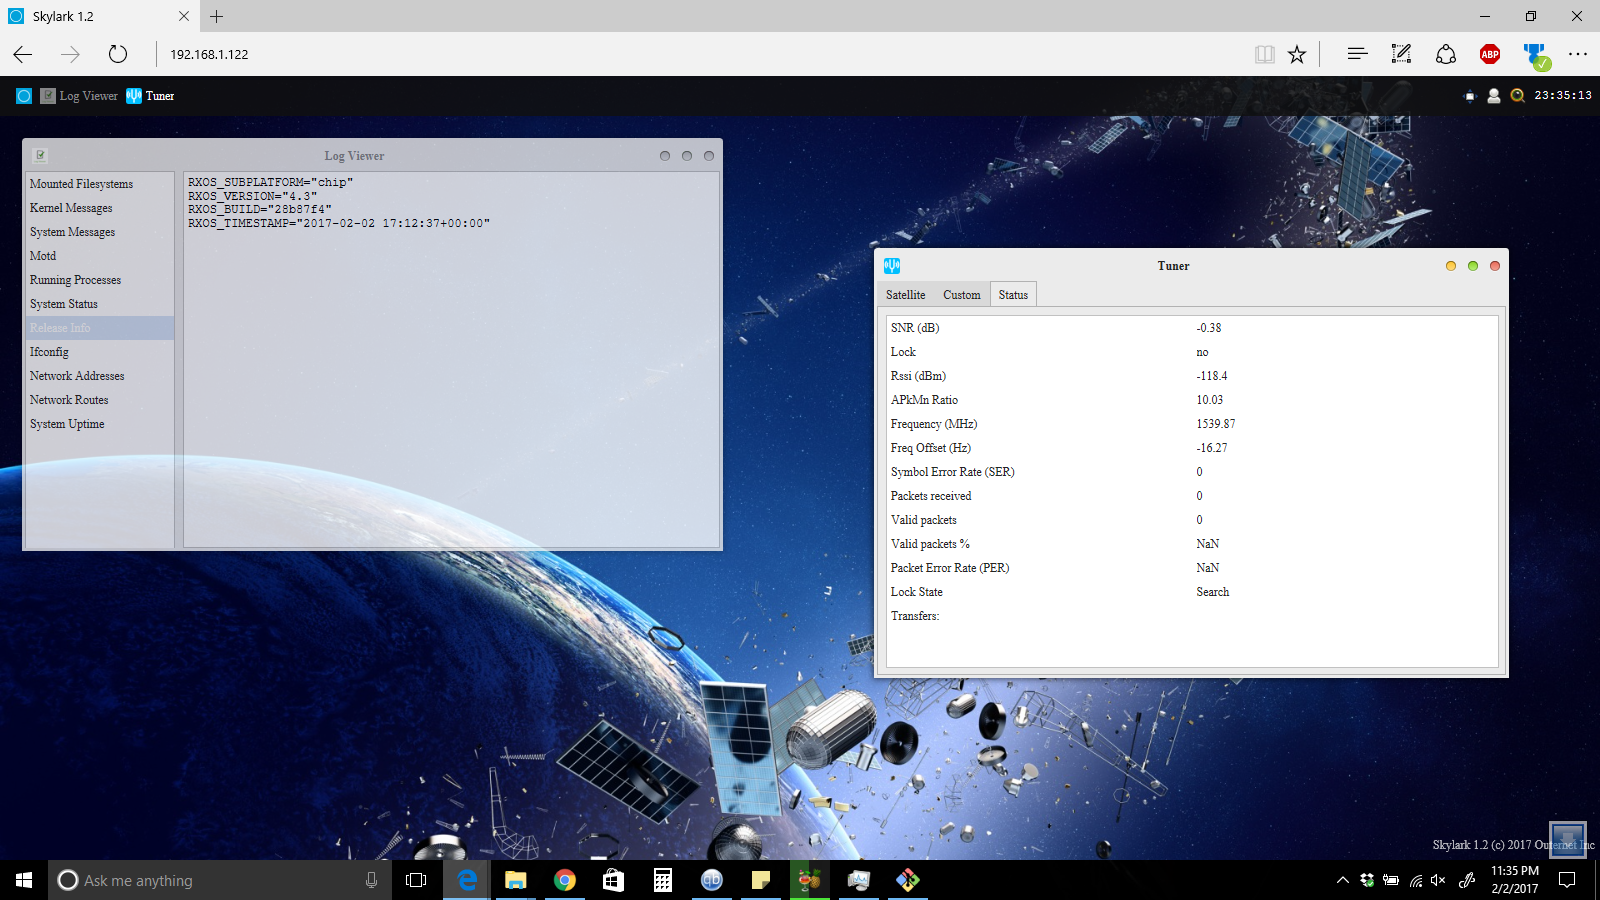Screen dimensions: 1600x900
Task: Close the Skylark 1.2 browser tab
Action: pos(183,16)
